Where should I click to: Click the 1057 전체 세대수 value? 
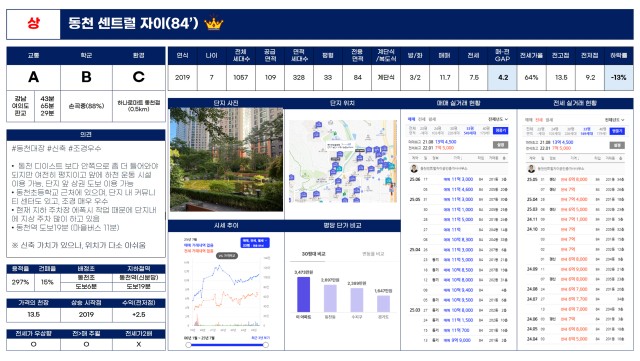coord(241,77)
